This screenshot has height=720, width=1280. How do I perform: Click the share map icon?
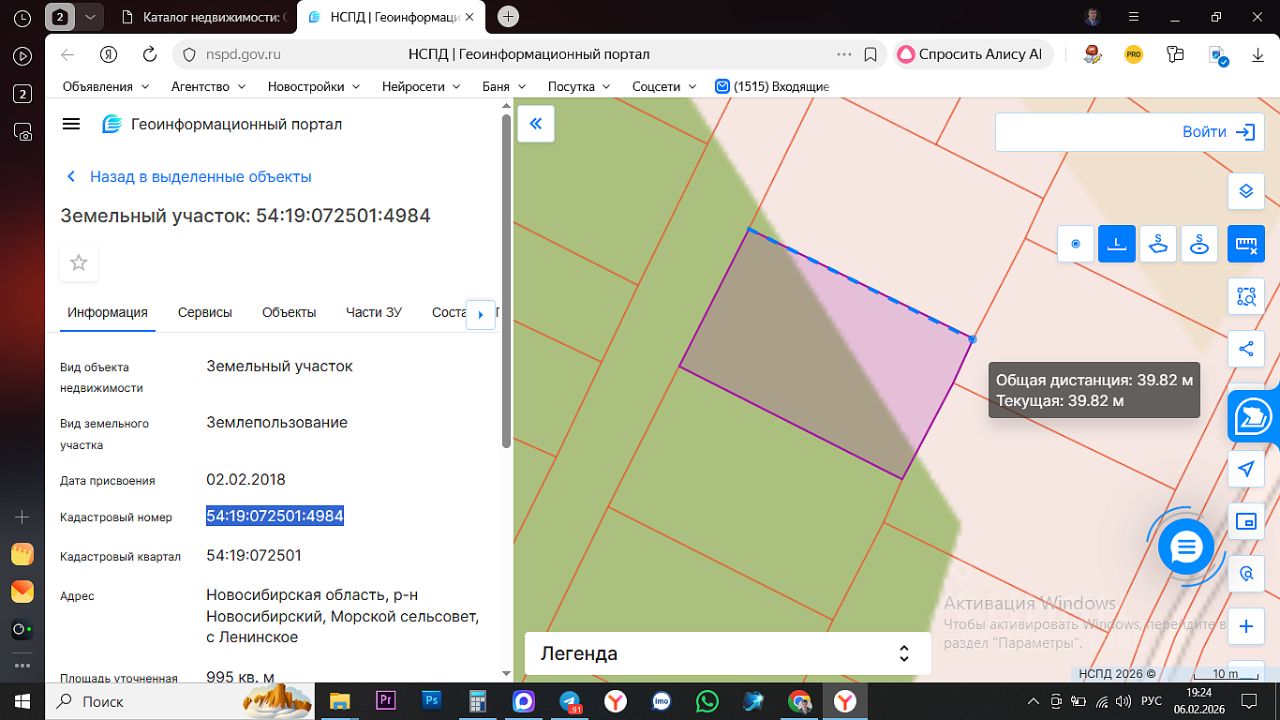[1246, 349]
